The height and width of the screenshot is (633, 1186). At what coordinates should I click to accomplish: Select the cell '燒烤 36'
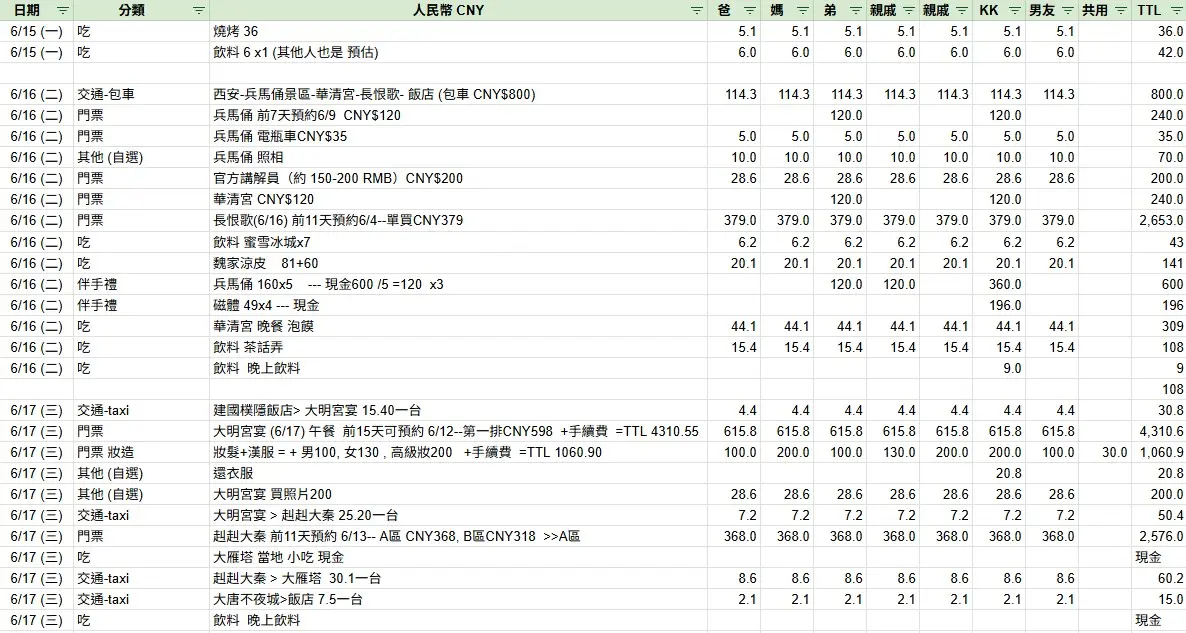pos(458,32)
